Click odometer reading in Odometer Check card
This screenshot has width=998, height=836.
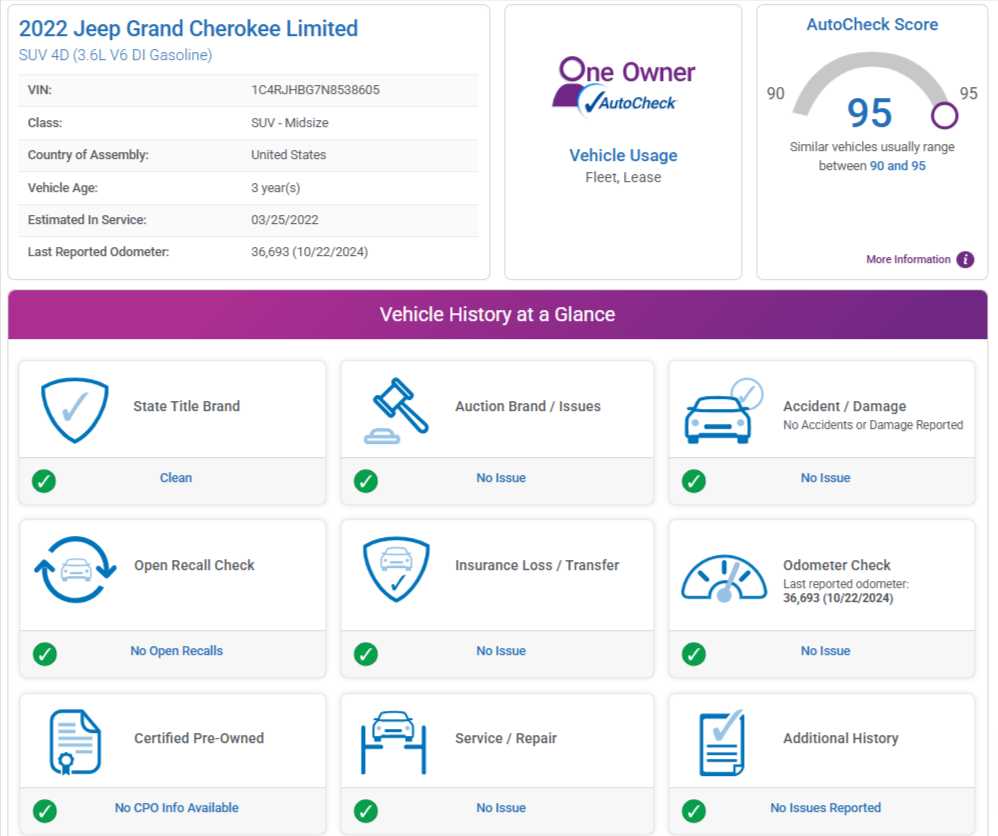tap(838, 598)
